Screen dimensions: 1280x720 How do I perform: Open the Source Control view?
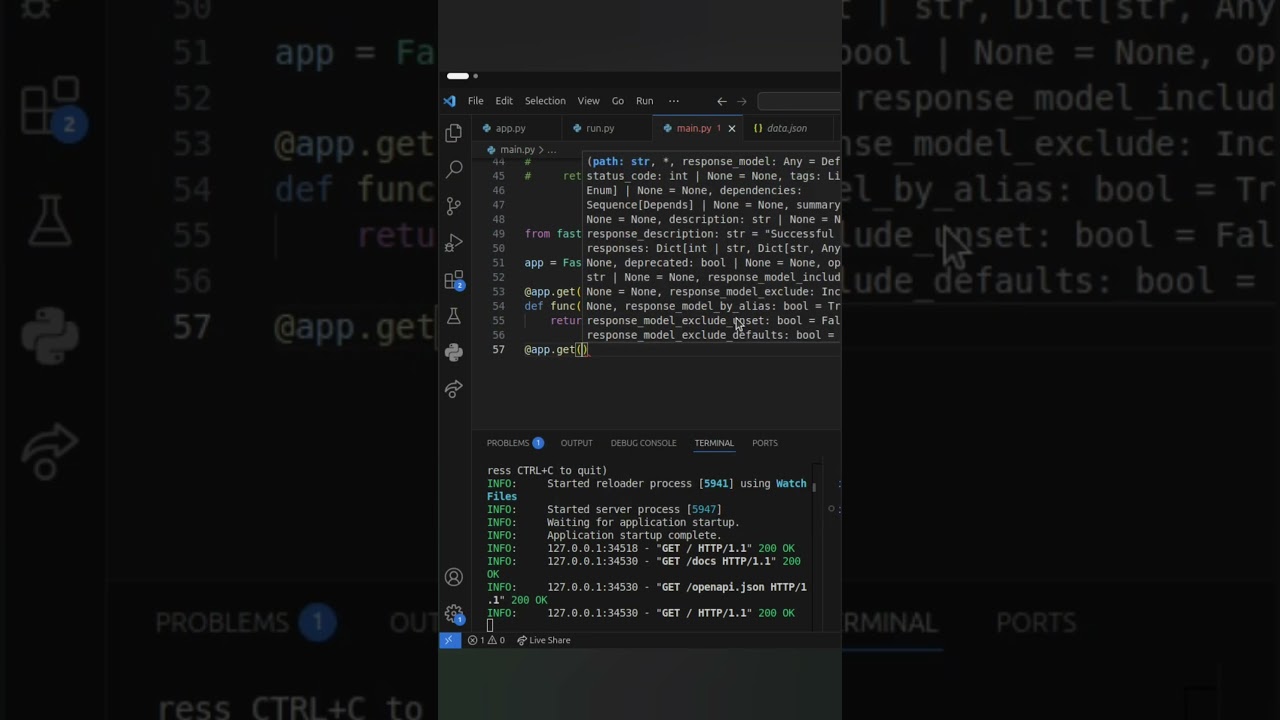pos(454,206)
